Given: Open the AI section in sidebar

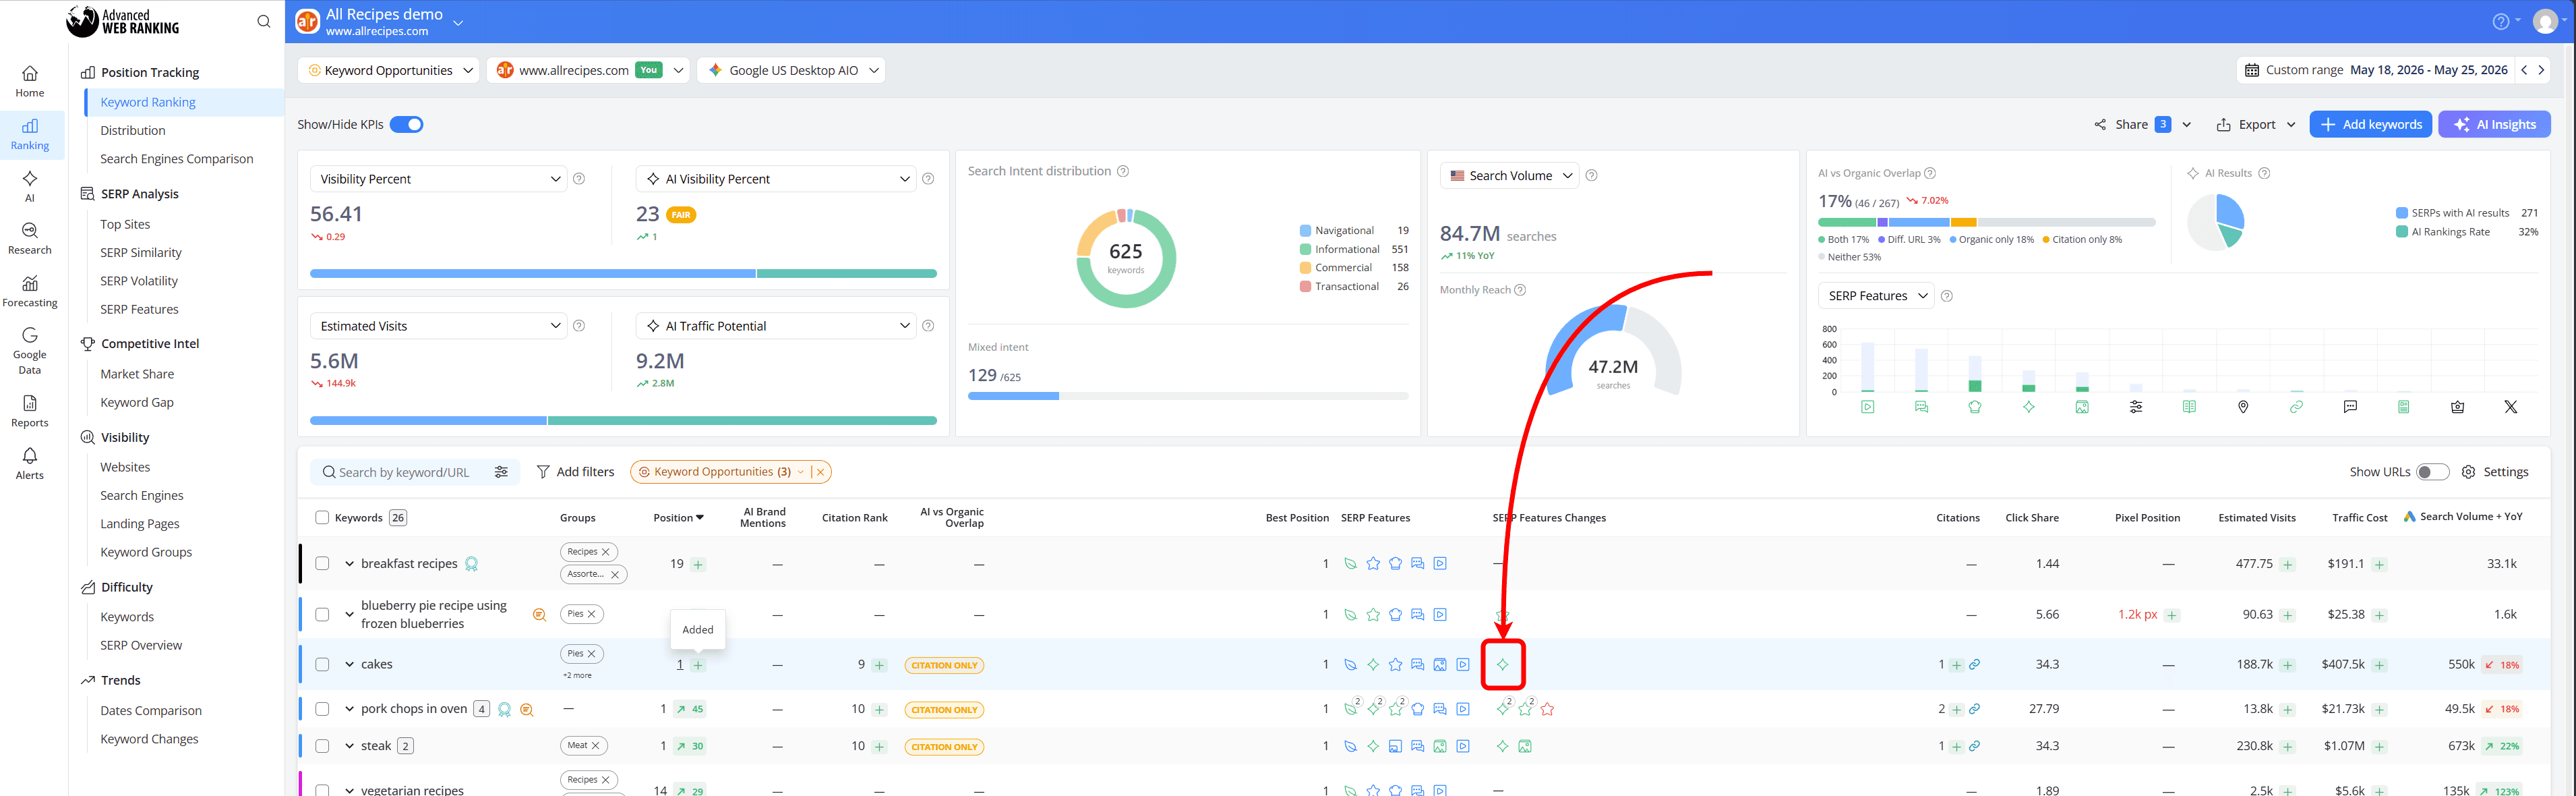Looking at the screenshot, I should 30,186.
